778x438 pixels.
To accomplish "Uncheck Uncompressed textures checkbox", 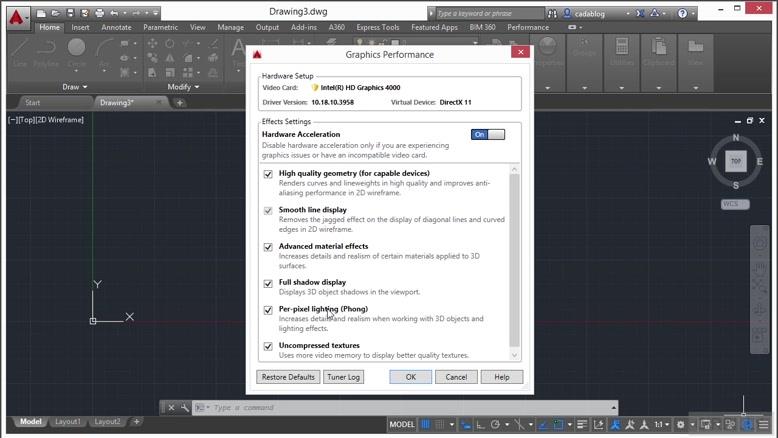I will click(268, 346).
